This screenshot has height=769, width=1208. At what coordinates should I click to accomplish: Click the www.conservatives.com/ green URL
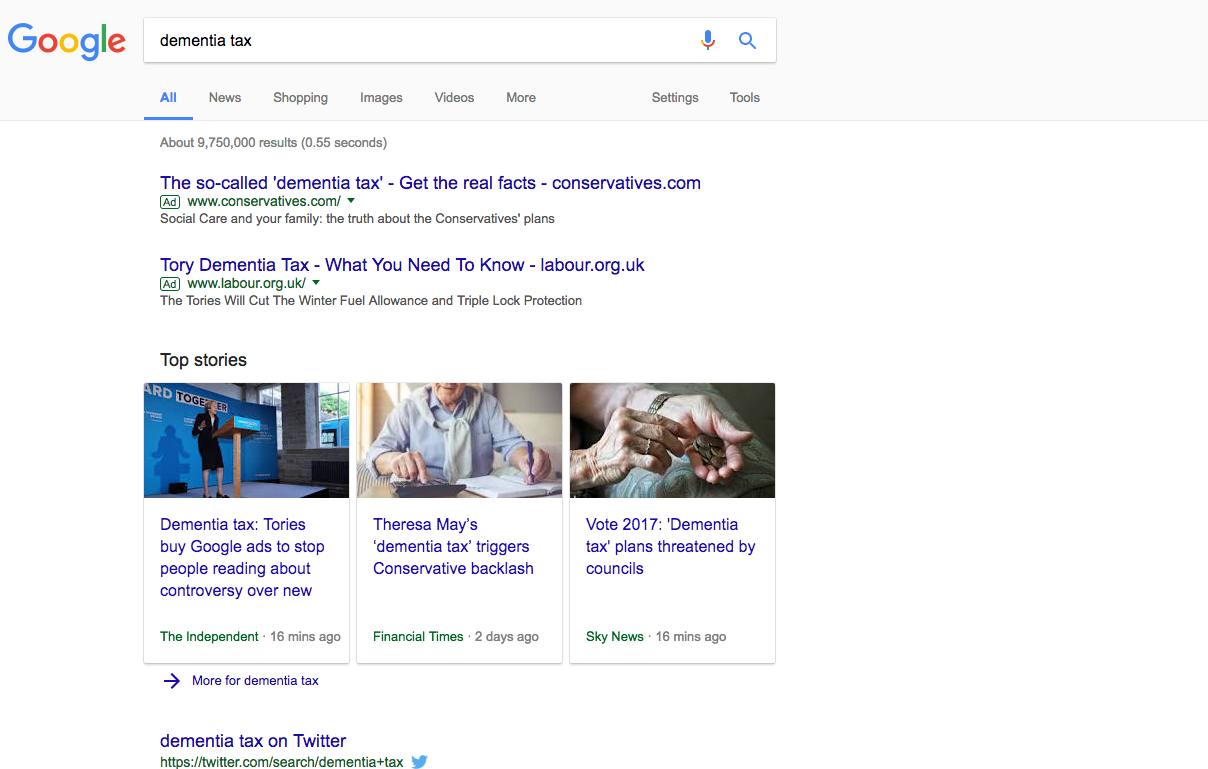(264, 201)
